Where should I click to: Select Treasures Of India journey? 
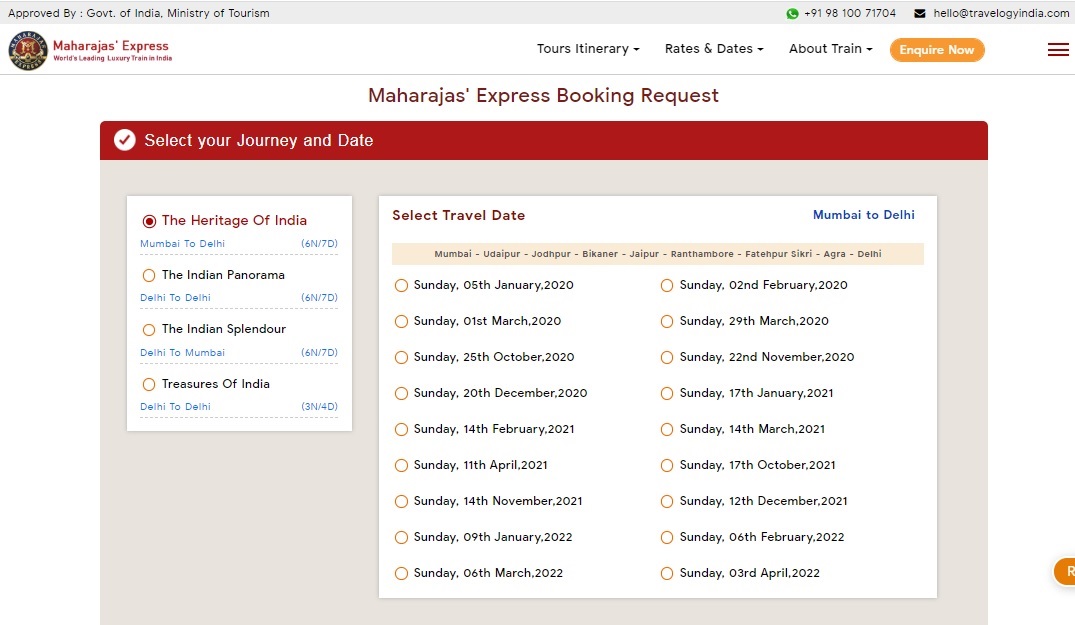click(149, 384)
